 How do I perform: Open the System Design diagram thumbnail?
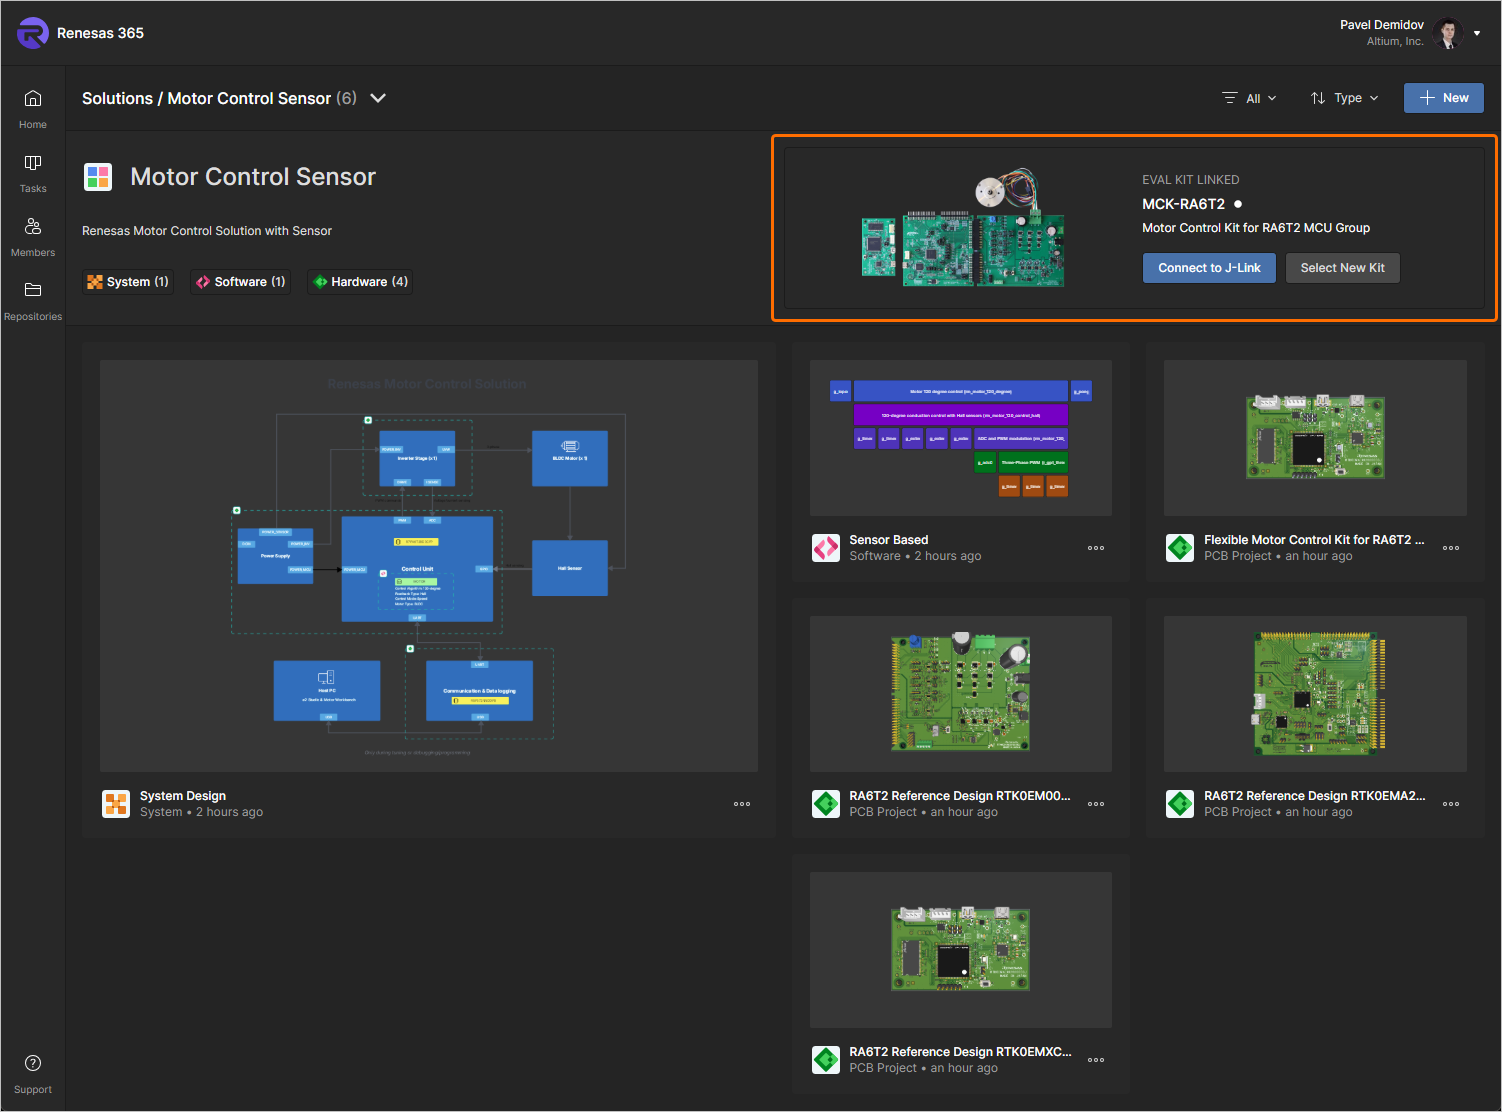(429, 566)
